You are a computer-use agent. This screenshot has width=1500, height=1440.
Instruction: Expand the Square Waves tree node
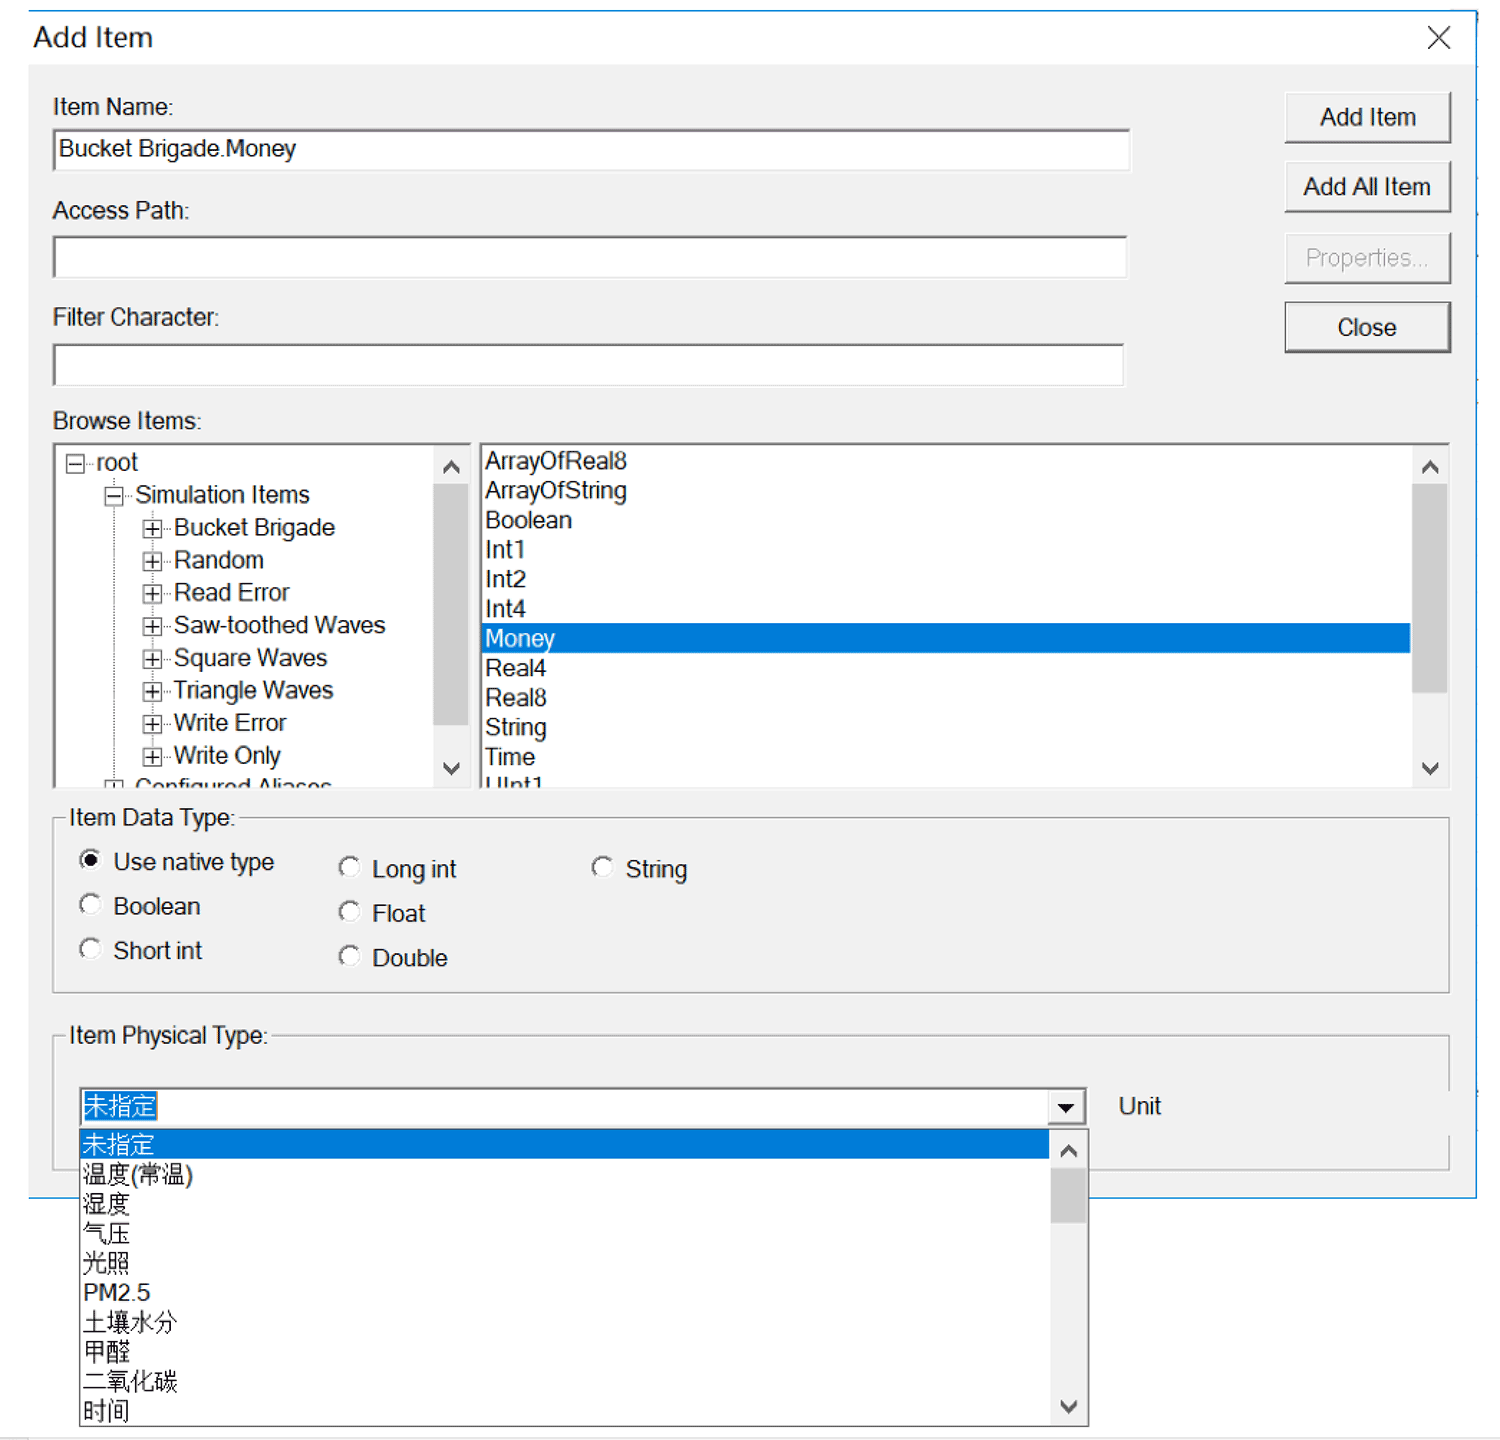tap(152, 659)
